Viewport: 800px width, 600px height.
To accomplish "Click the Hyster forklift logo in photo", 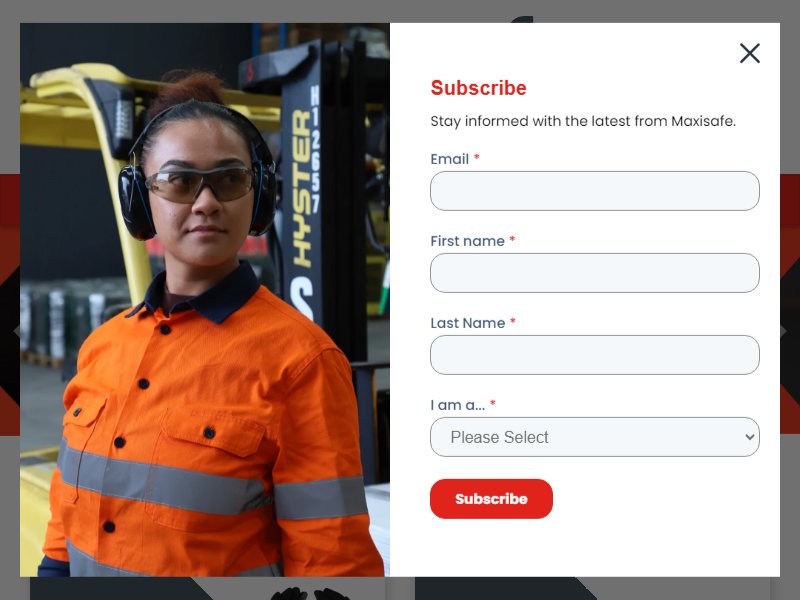I will coord(302,189).
